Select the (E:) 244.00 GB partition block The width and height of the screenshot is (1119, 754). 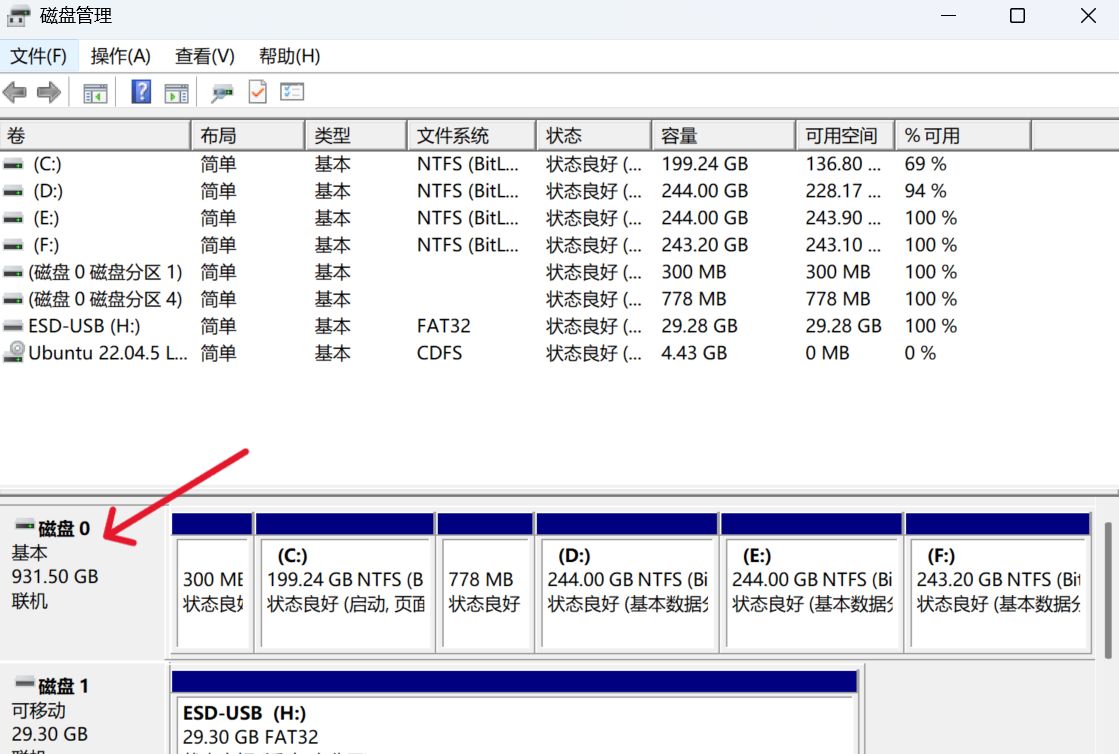[811, 591]
